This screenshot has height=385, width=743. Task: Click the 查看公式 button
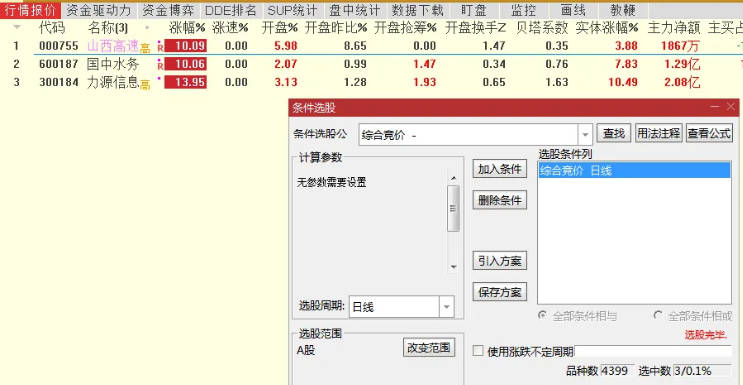pyautogui.click(x=709, y=134)
